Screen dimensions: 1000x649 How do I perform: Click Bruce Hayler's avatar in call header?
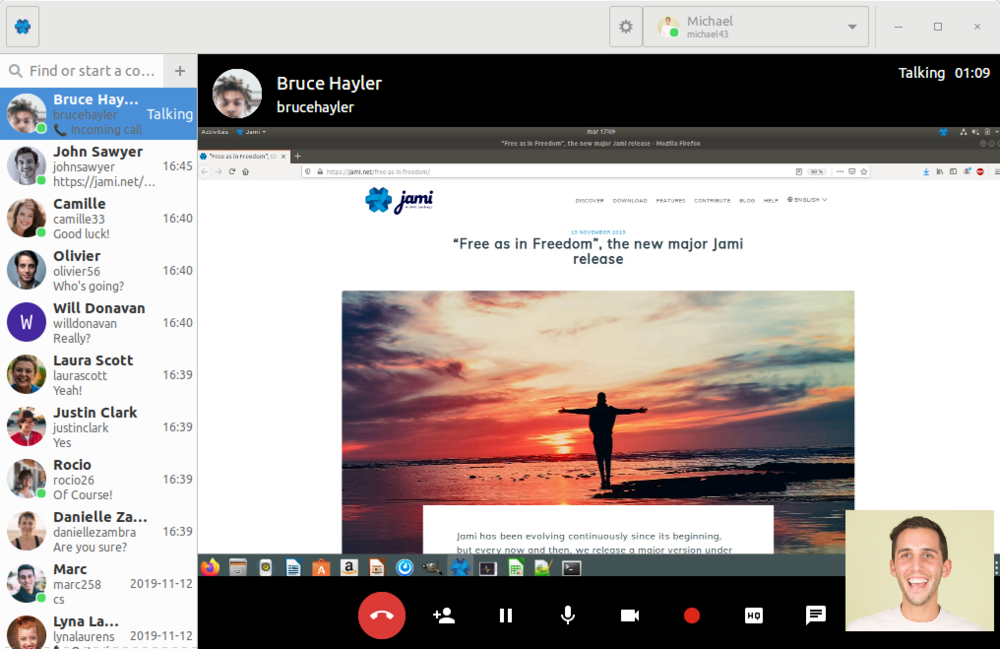(x=237, y=94)
